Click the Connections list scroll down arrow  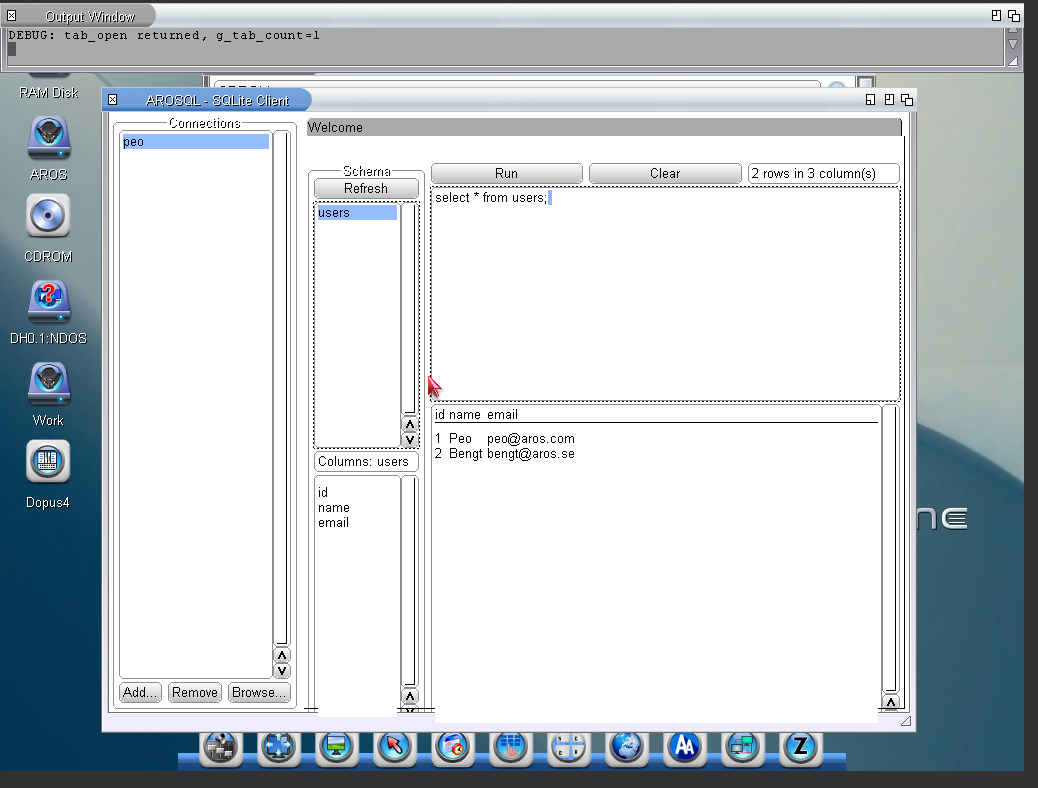click(x=282, y=671)
